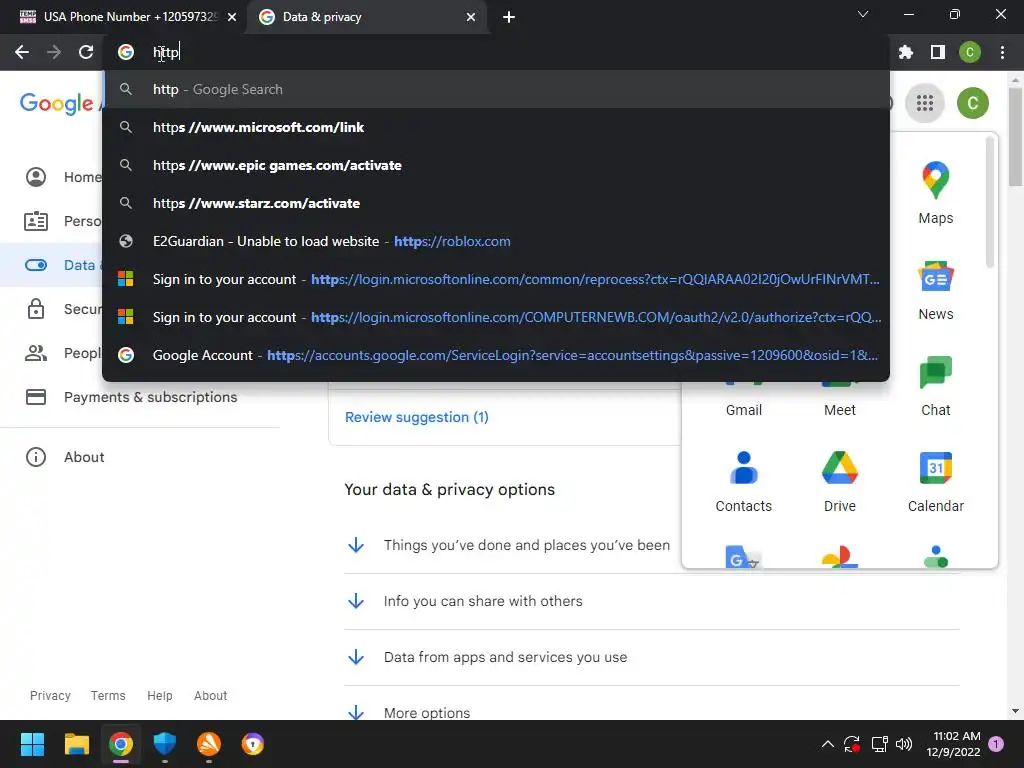Open Drive from the apps panel

pos(839,482)
